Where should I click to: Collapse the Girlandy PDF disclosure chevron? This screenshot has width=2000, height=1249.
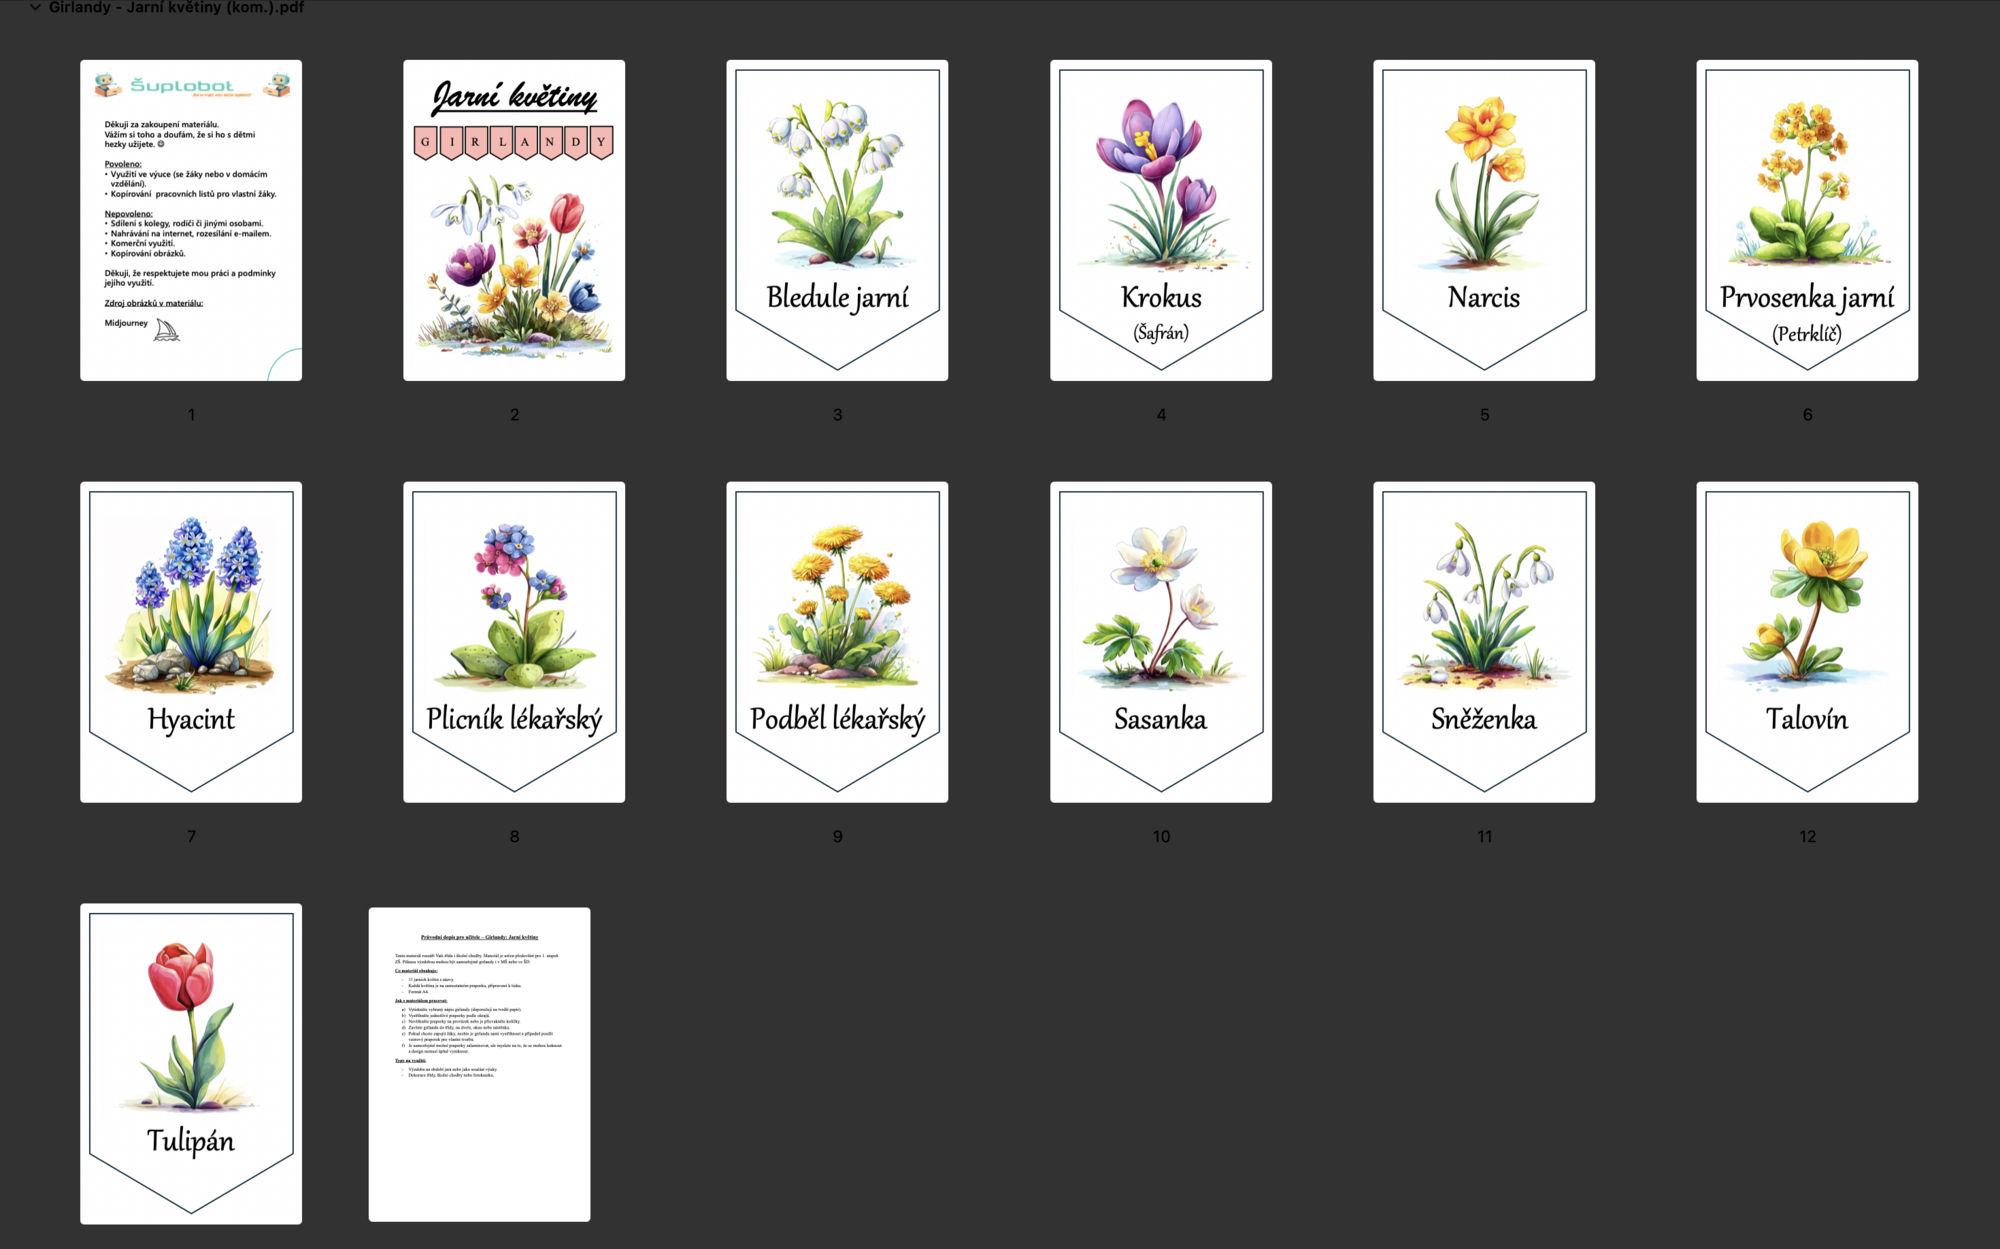coord(35,7)
